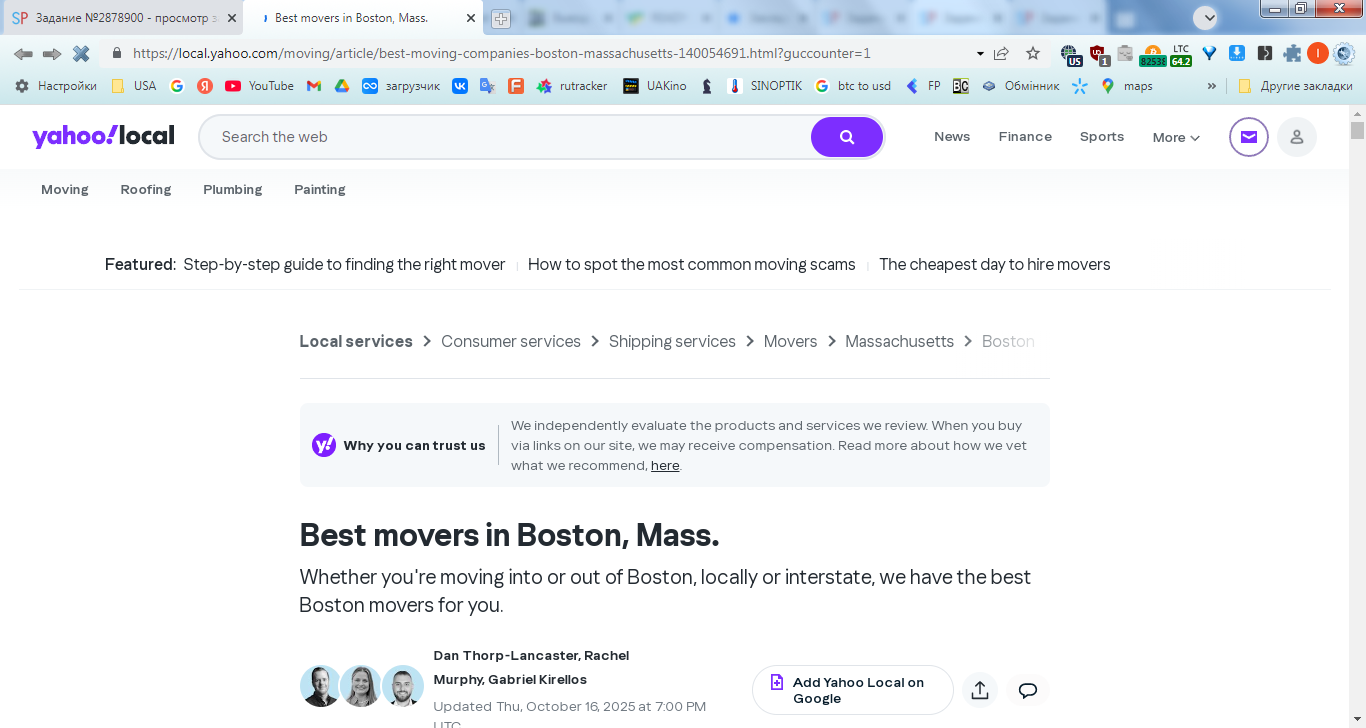Open the Gmail bookmark icon

pyautogui.click(x=313, y=86)
